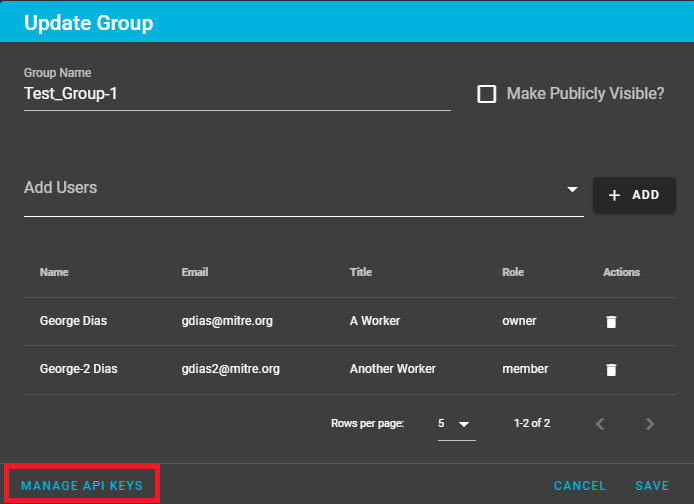The height and width of the screenshot is (504, 694).
Task: Sort table by Name column header
Action: pyautogui.click(x=54, y=272)
